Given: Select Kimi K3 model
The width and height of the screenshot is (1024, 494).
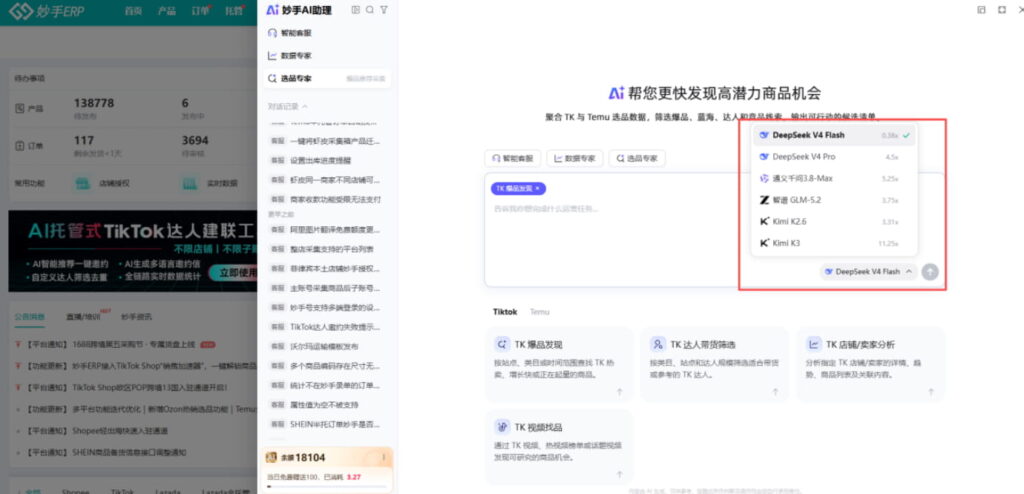Looking at the screenshot, I should 834,243.
